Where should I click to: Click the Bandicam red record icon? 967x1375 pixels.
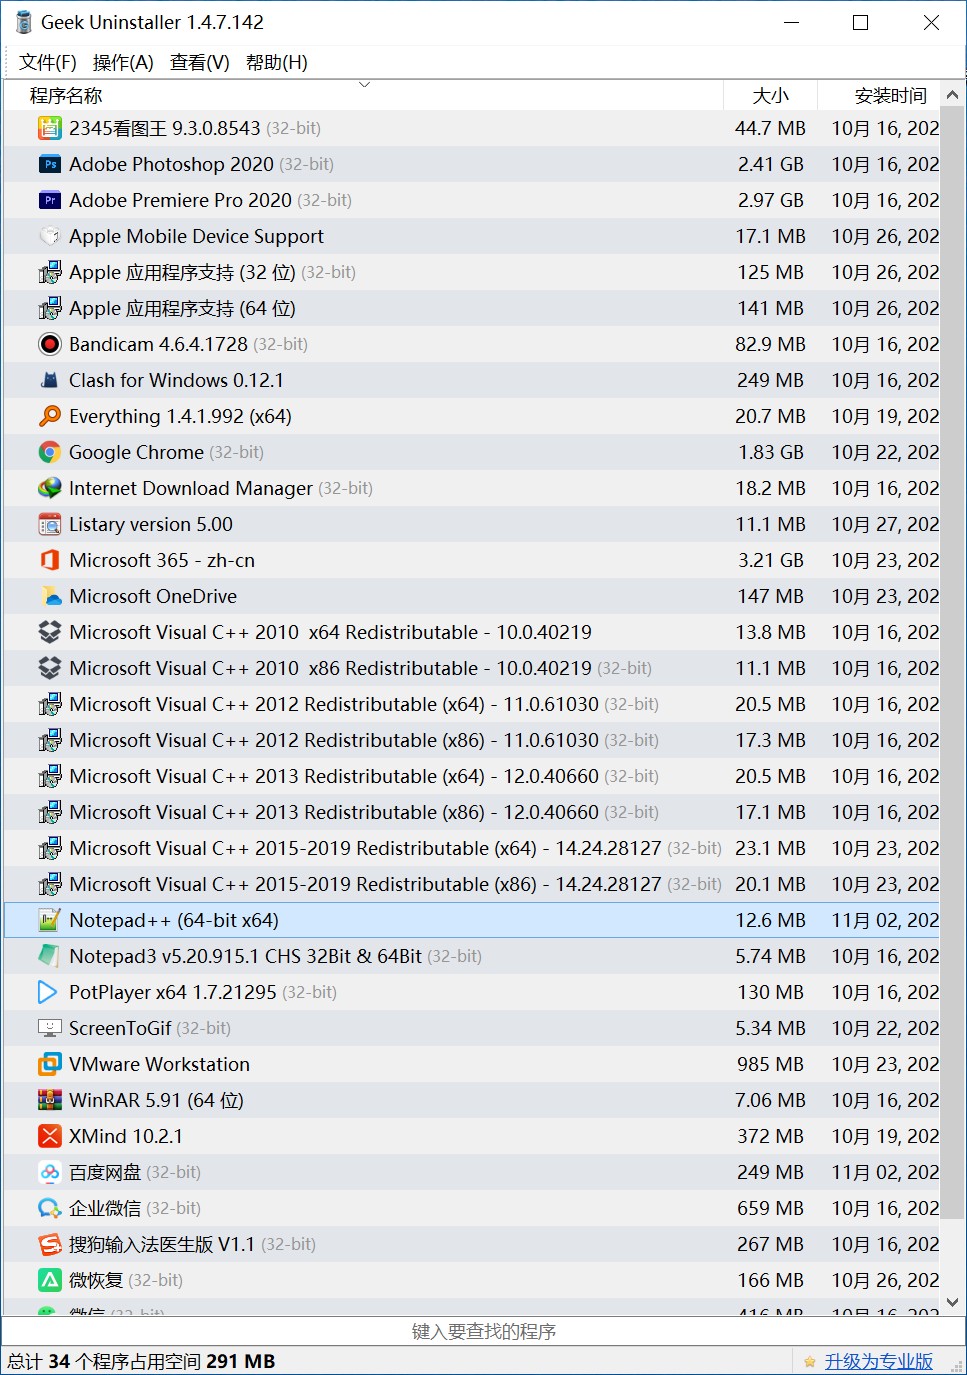tap(49, 344)
